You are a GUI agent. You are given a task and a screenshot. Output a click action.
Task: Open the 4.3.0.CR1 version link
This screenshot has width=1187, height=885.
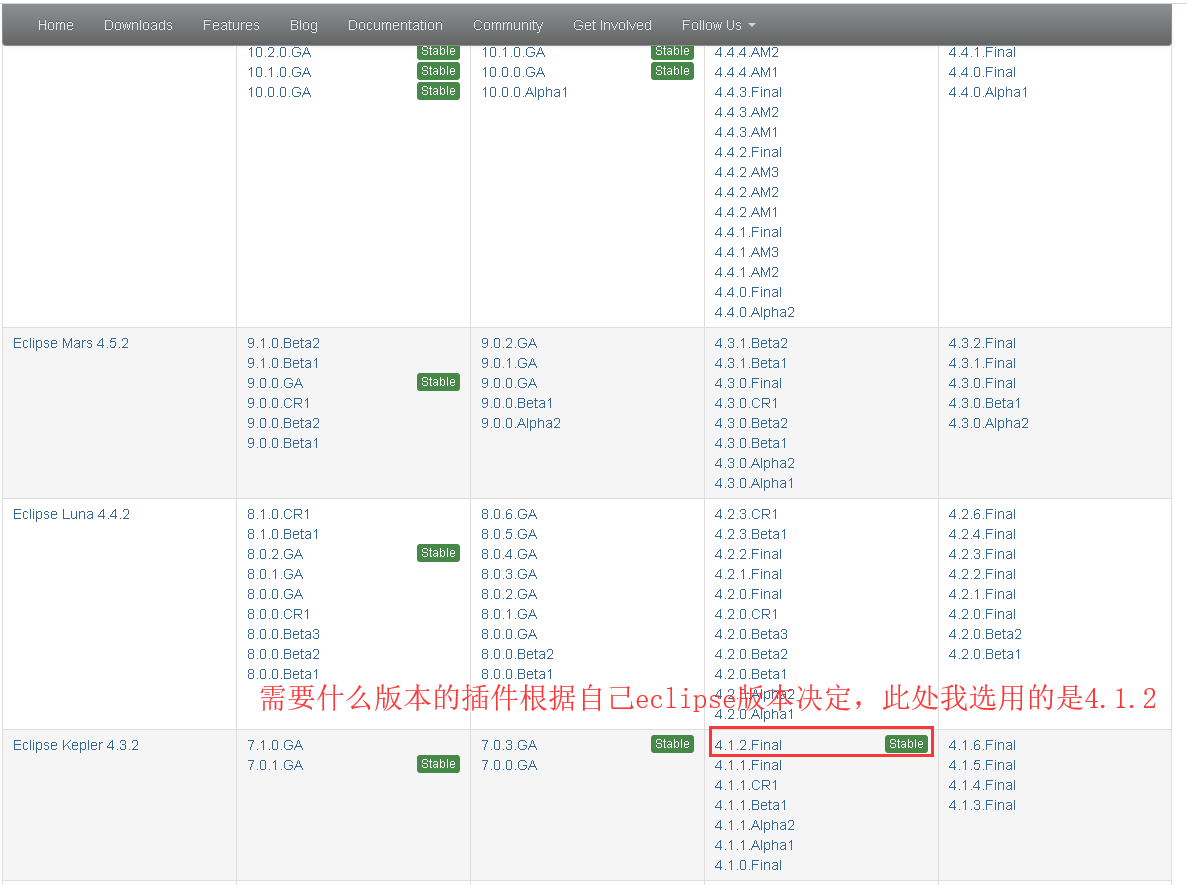[x=746, y=404]
